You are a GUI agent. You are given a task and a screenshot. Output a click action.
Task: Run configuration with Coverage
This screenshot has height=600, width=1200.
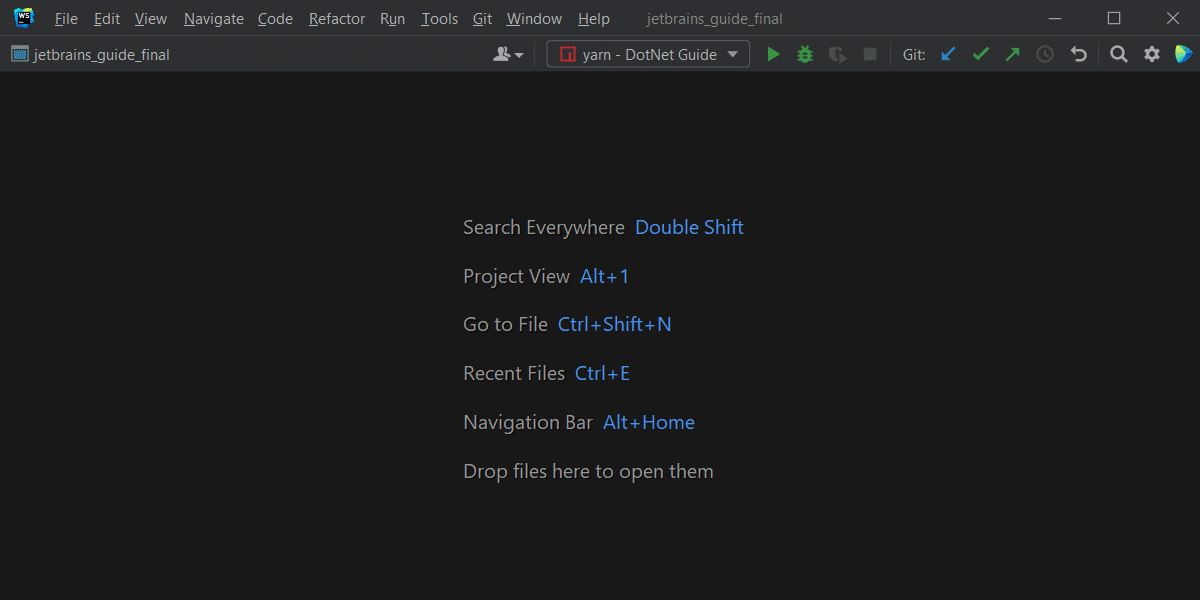837,54
